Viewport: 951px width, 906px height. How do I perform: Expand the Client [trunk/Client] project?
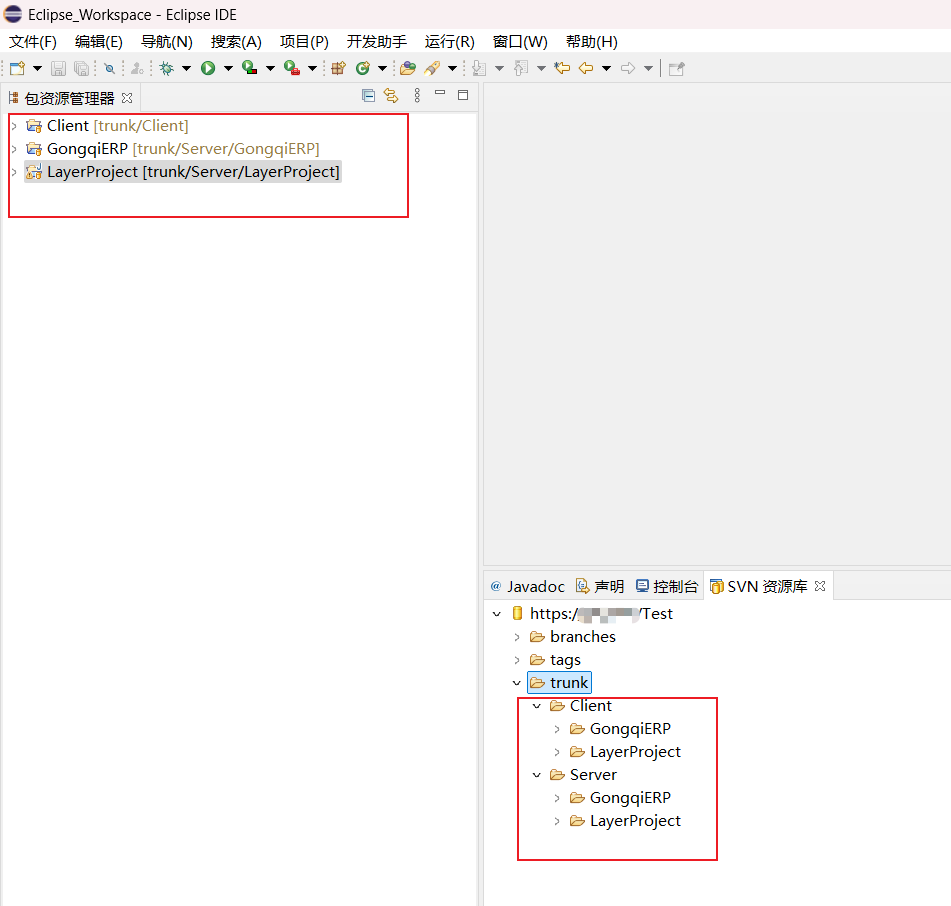point(14,126)
